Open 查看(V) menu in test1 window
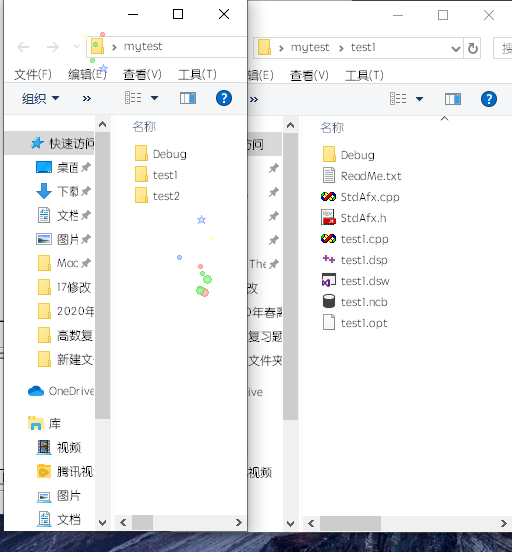 click(x=309, y=75)
